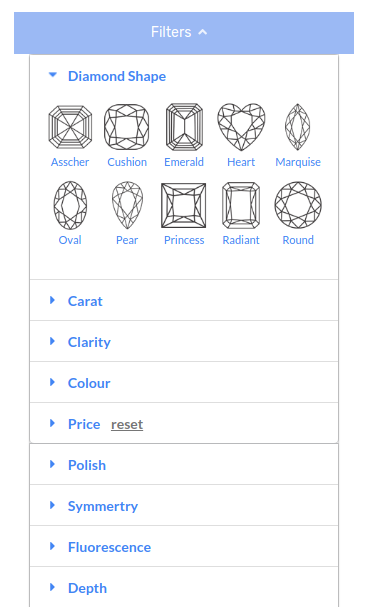Pick the Pear shaped diamond icon
This screenshot has height=607, width=369.
click(127, 205)
